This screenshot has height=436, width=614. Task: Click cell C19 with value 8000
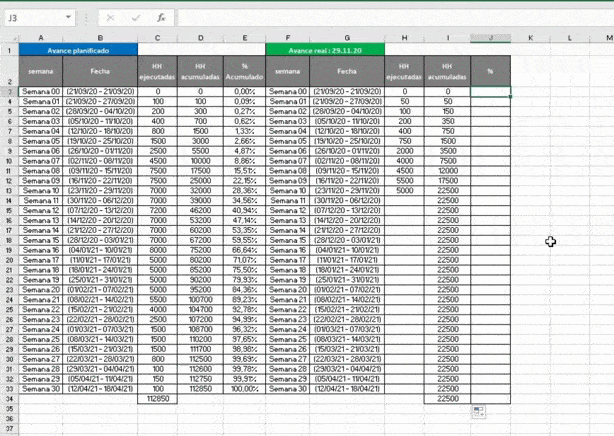click(x=157, y=250)
